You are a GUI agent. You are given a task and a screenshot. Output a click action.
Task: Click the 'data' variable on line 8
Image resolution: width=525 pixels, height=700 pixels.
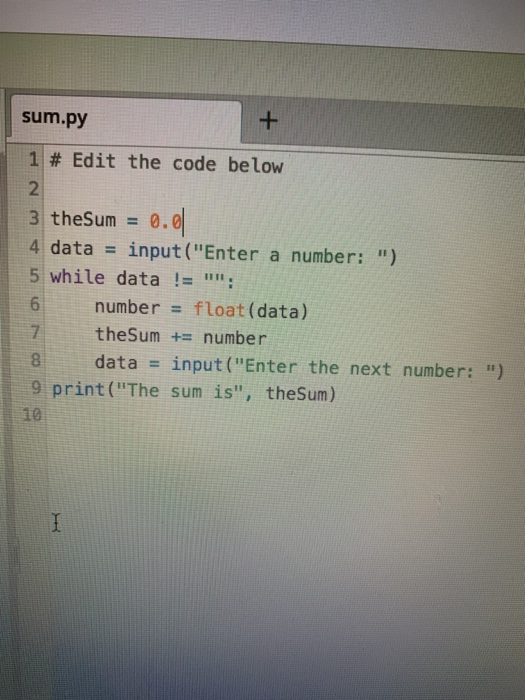pos(116,362)
